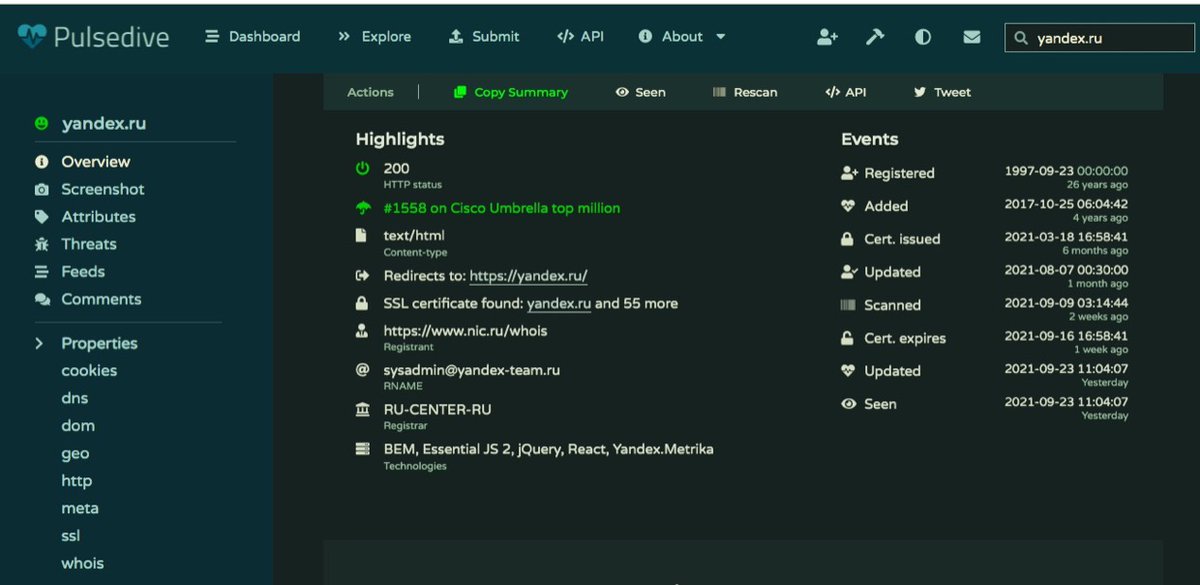Click Copy Summary action
This screenshot has height=585, width=1200.
point(510,92)
